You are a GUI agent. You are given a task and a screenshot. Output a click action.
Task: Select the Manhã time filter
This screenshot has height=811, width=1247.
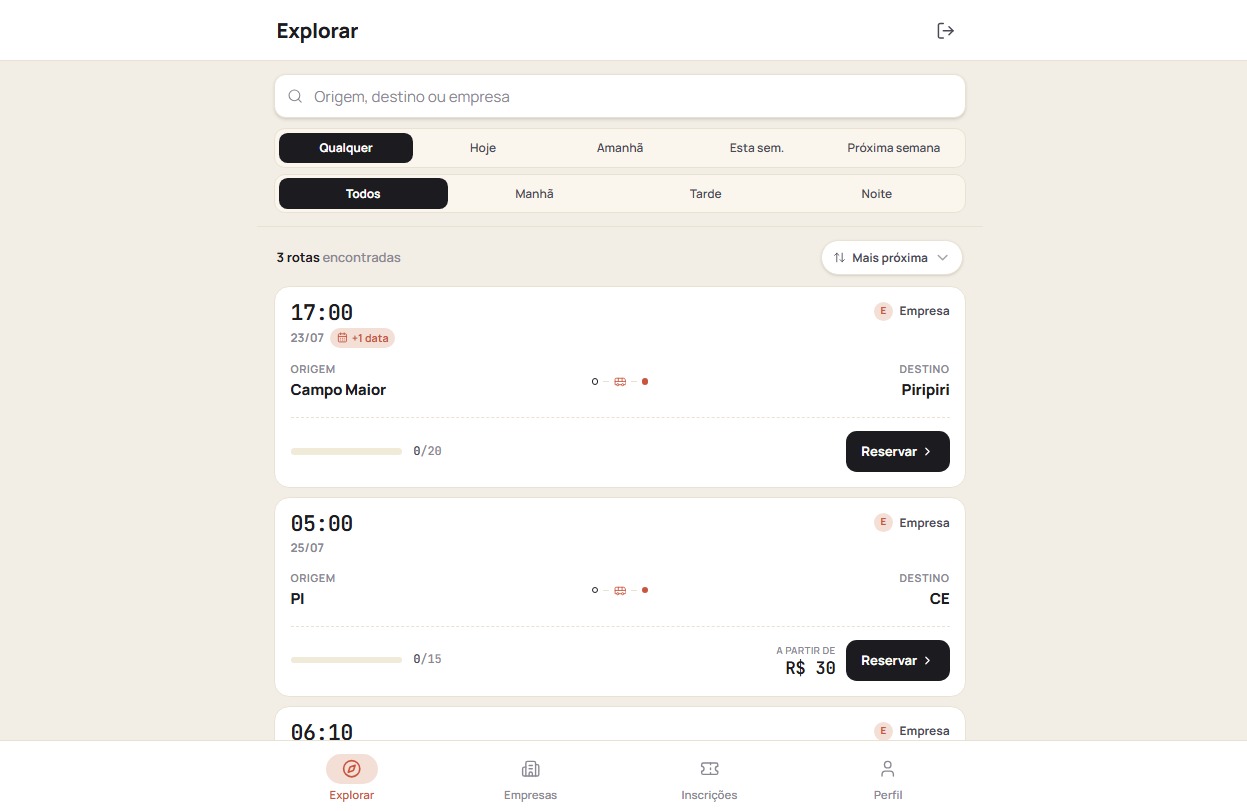(534, 194)
